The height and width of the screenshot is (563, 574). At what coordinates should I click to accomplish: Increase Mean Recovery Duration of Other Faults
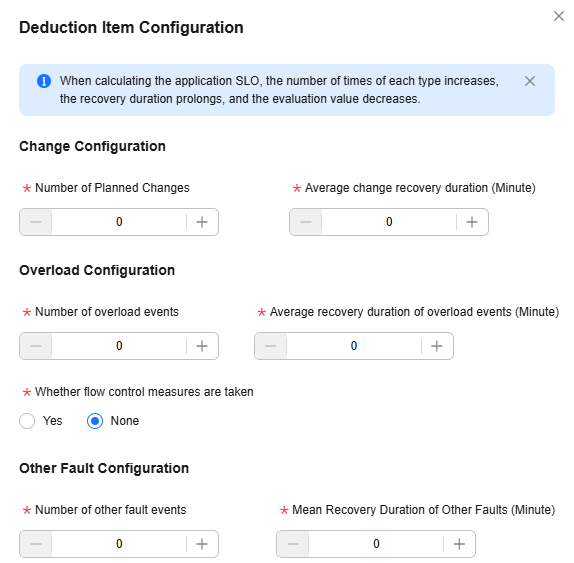pyautogui.click(x=459, y=544)
